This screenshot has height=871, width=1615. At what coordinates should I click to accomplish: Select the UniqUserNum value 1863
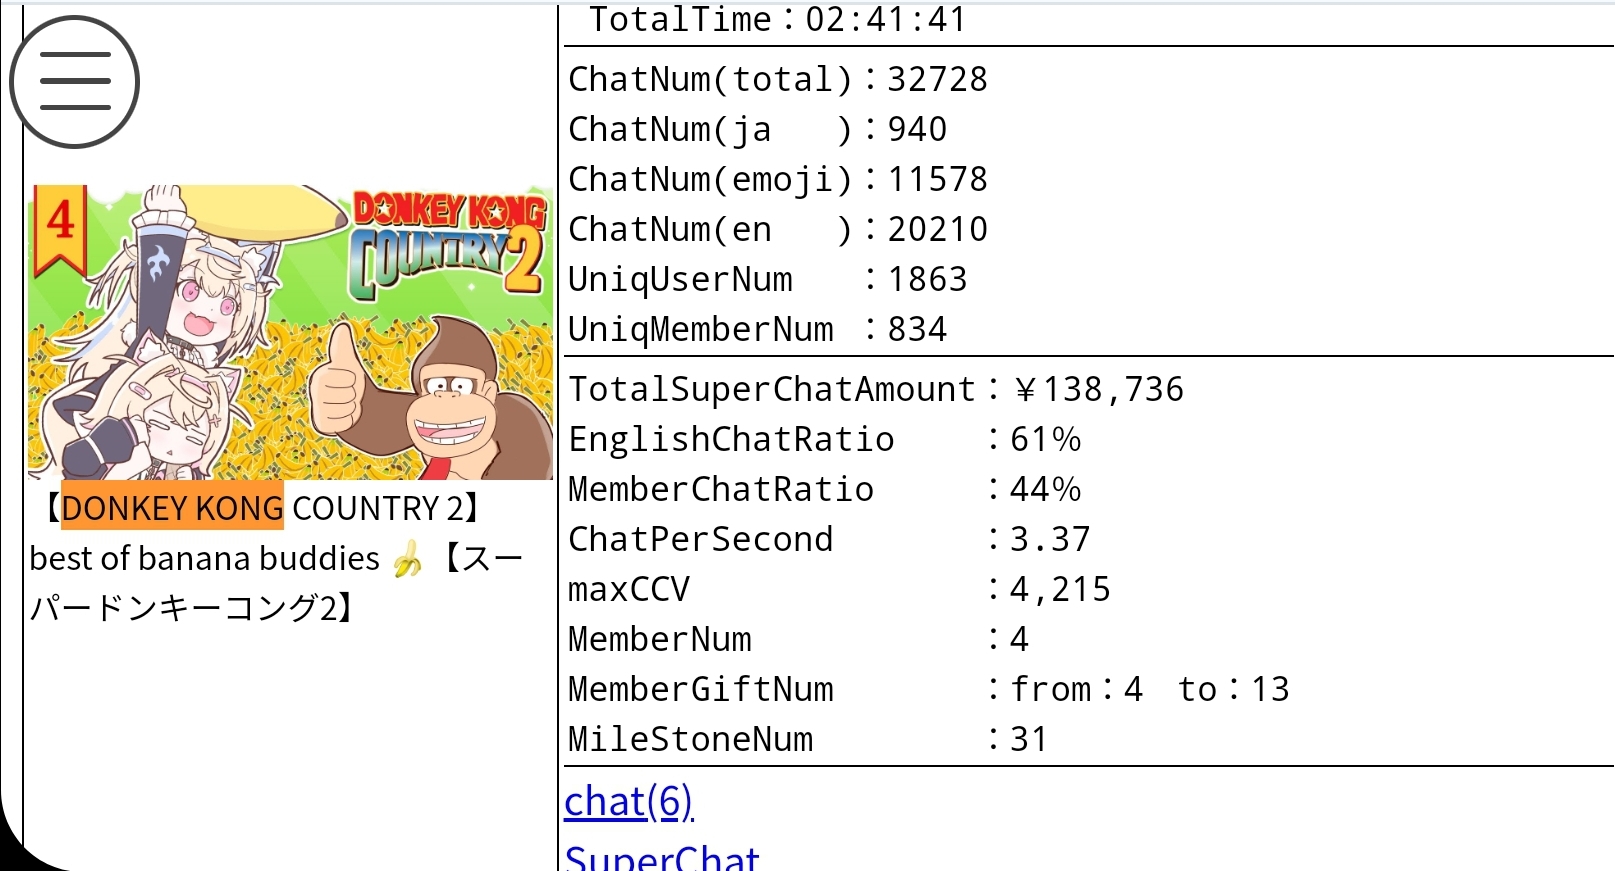pyautogui.click(x=927, y=279)
